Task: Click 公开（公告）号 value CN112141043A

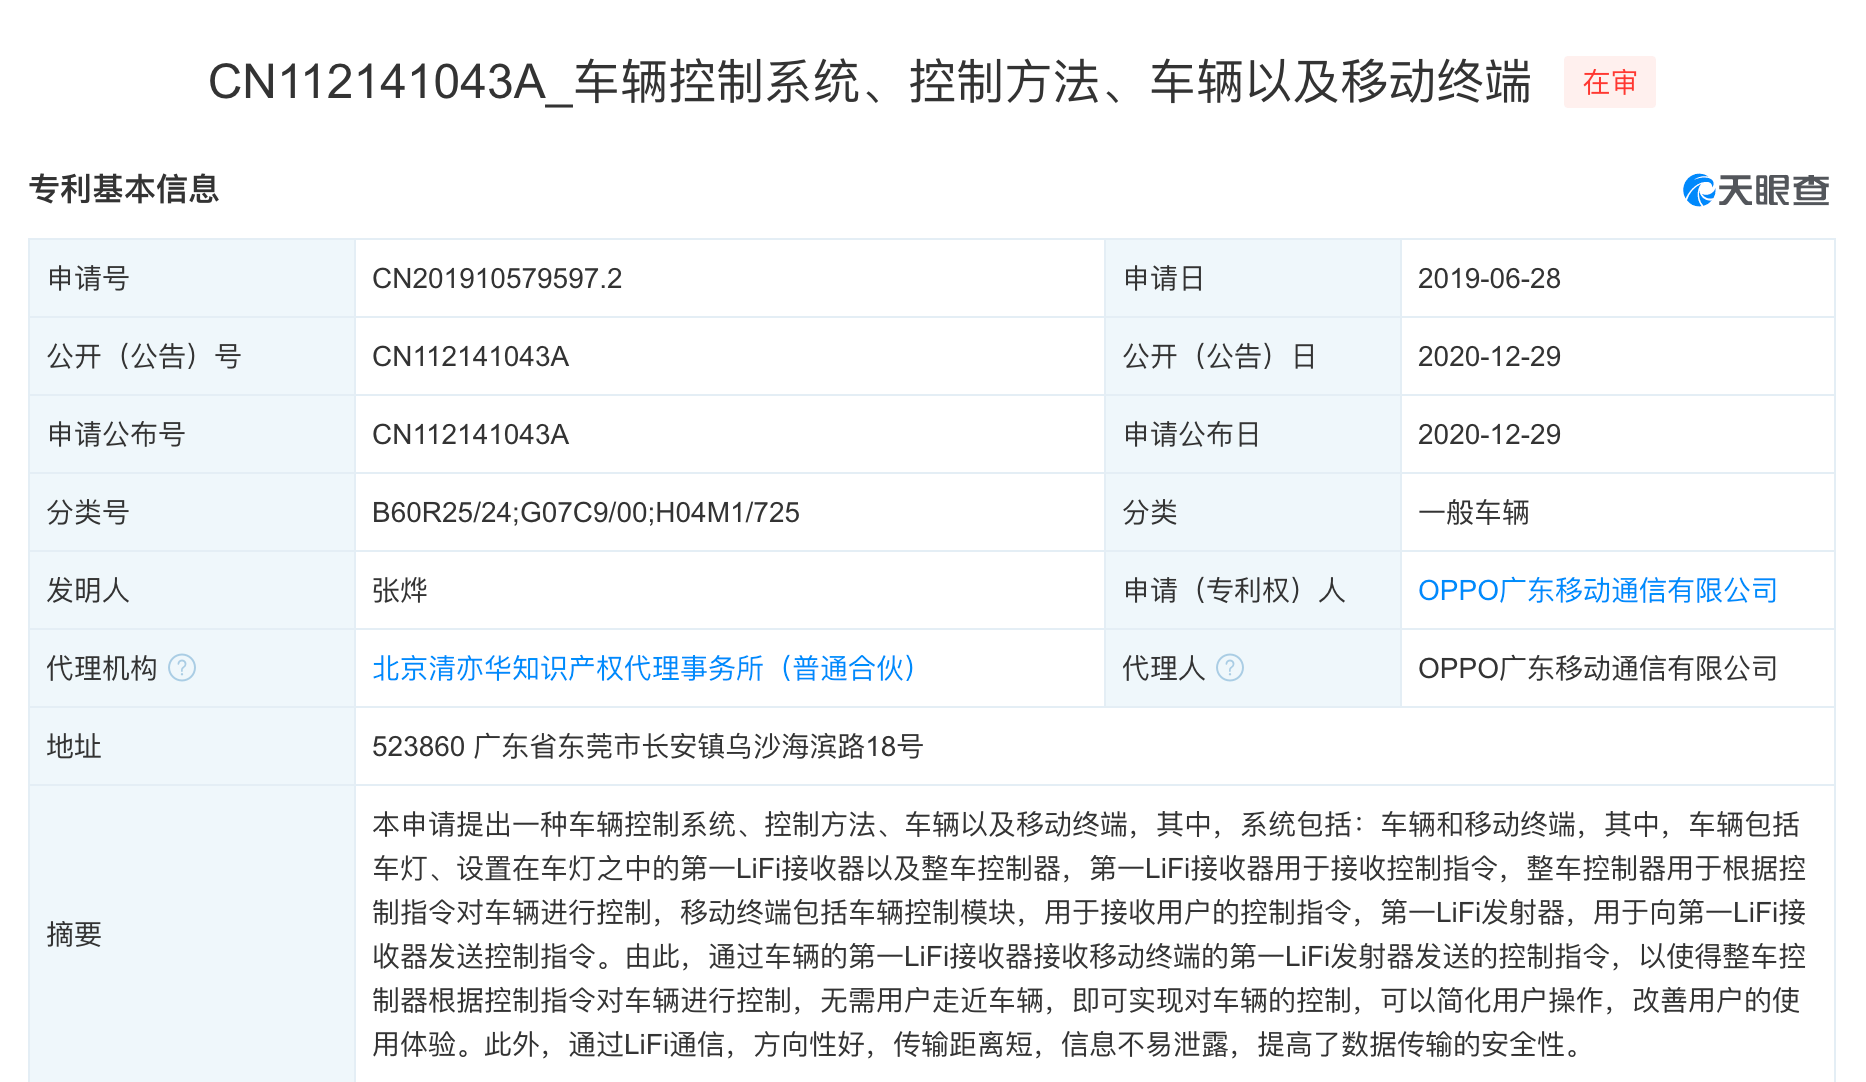Action: click(x=470, y=357)
